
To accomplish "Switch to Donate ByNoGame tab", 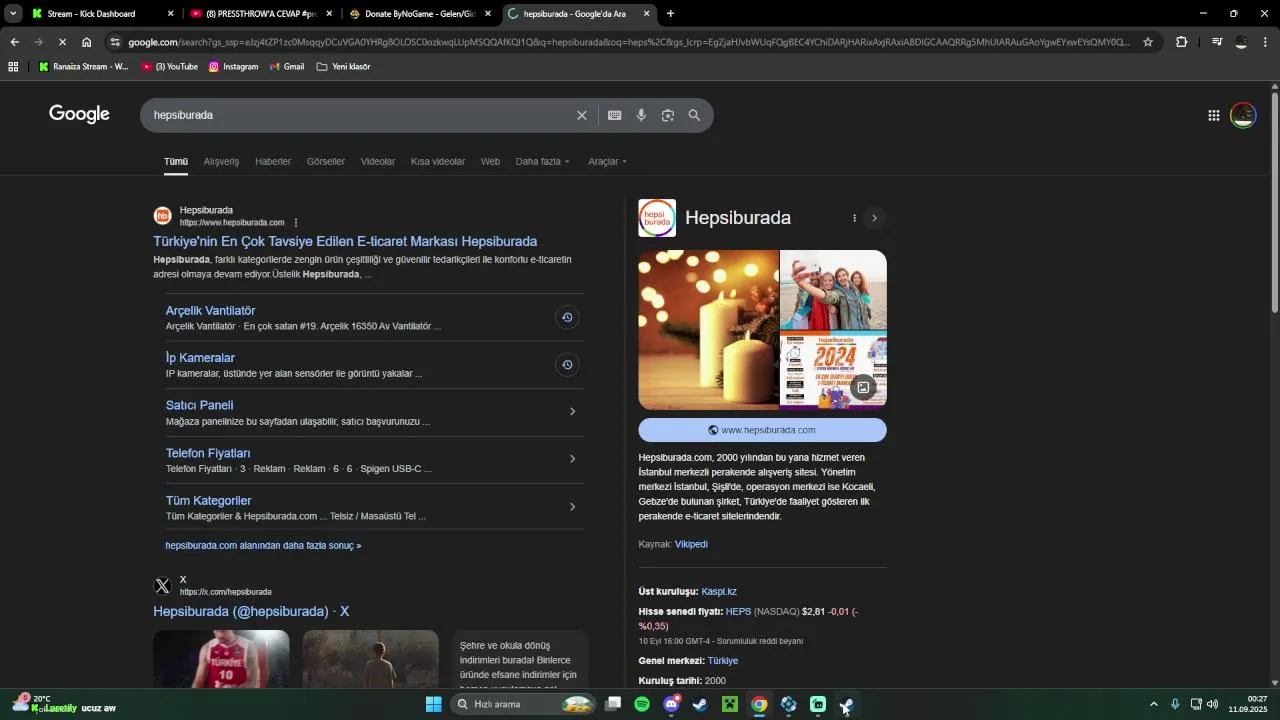I will (420, 13).
